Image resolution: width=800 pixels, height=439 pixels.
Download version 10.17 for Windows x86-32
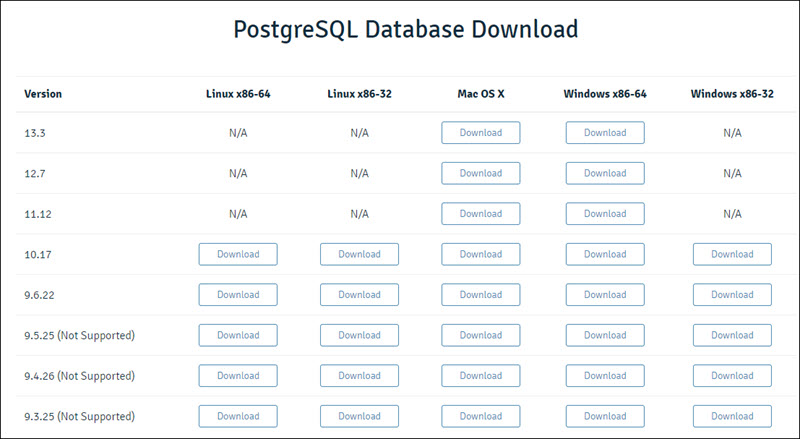coord(732,254)
